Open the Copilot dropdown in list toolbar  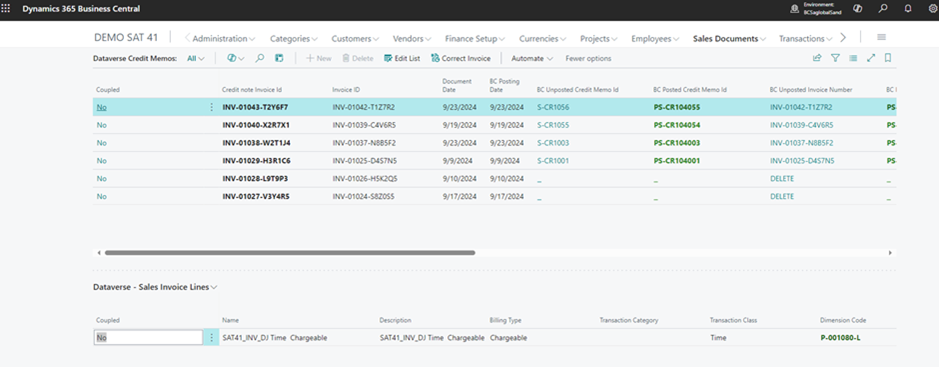click(236, 58)
